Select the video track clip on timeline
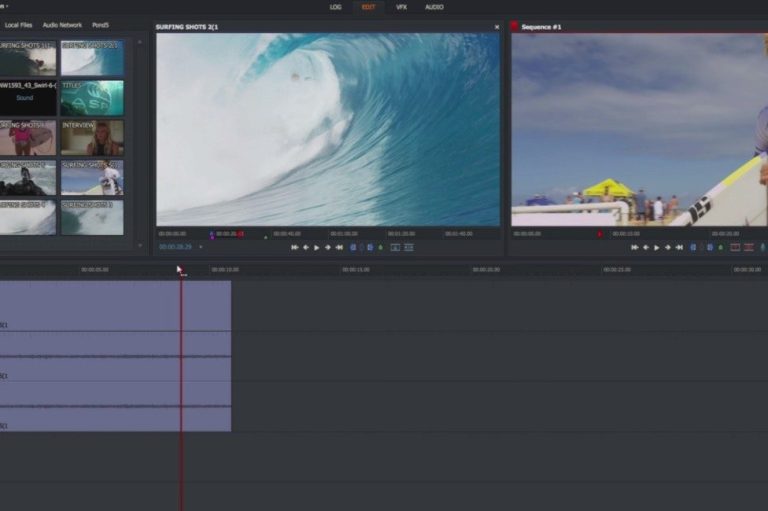The image size is (768, 511). (x=116, y=306)
